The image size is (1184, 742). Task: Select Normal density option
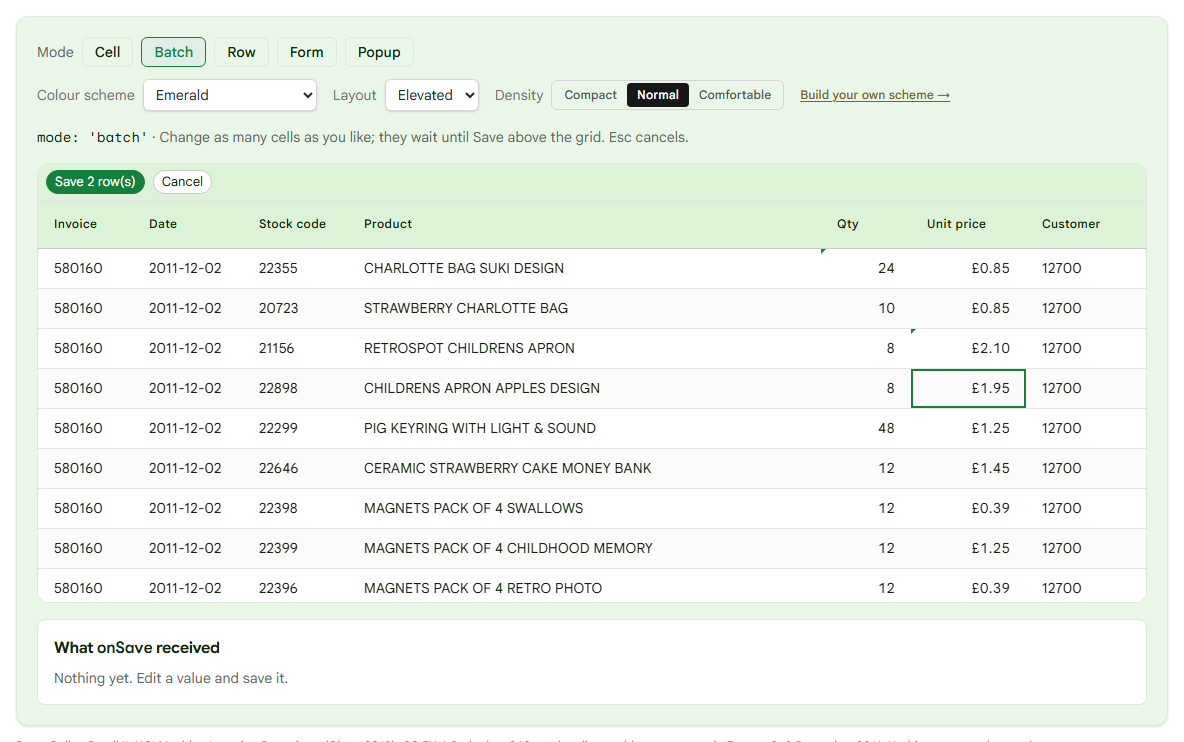(658, 95)
